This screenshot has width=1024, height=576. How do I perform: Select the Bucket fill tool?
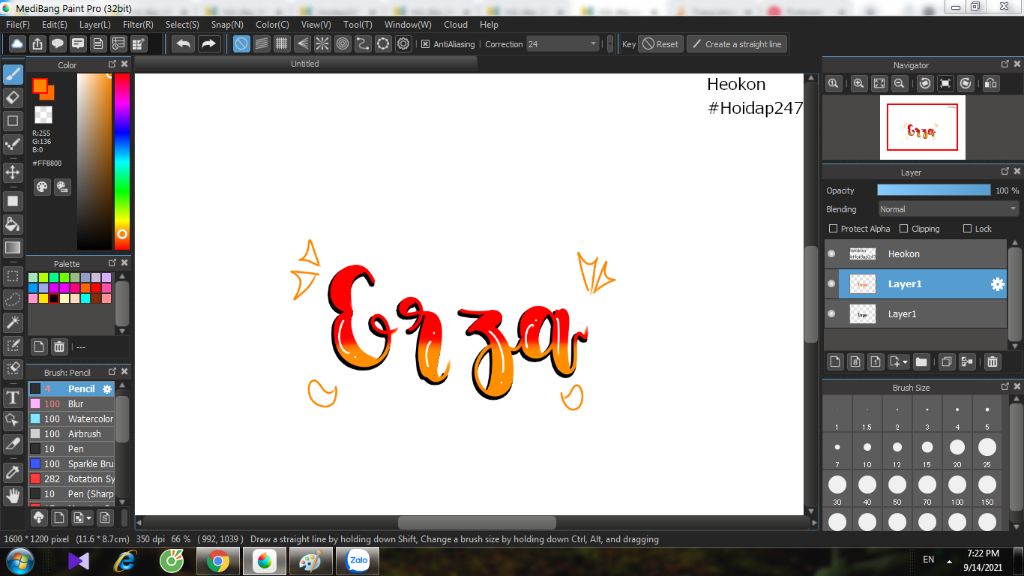pos(13,225)
